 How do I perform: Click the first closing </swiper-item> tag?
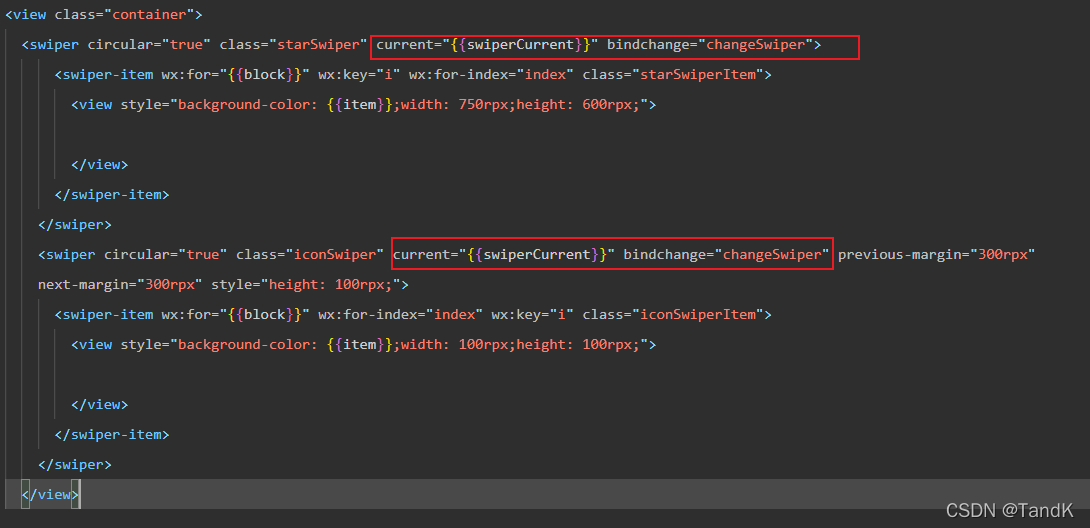coord(112,195)
